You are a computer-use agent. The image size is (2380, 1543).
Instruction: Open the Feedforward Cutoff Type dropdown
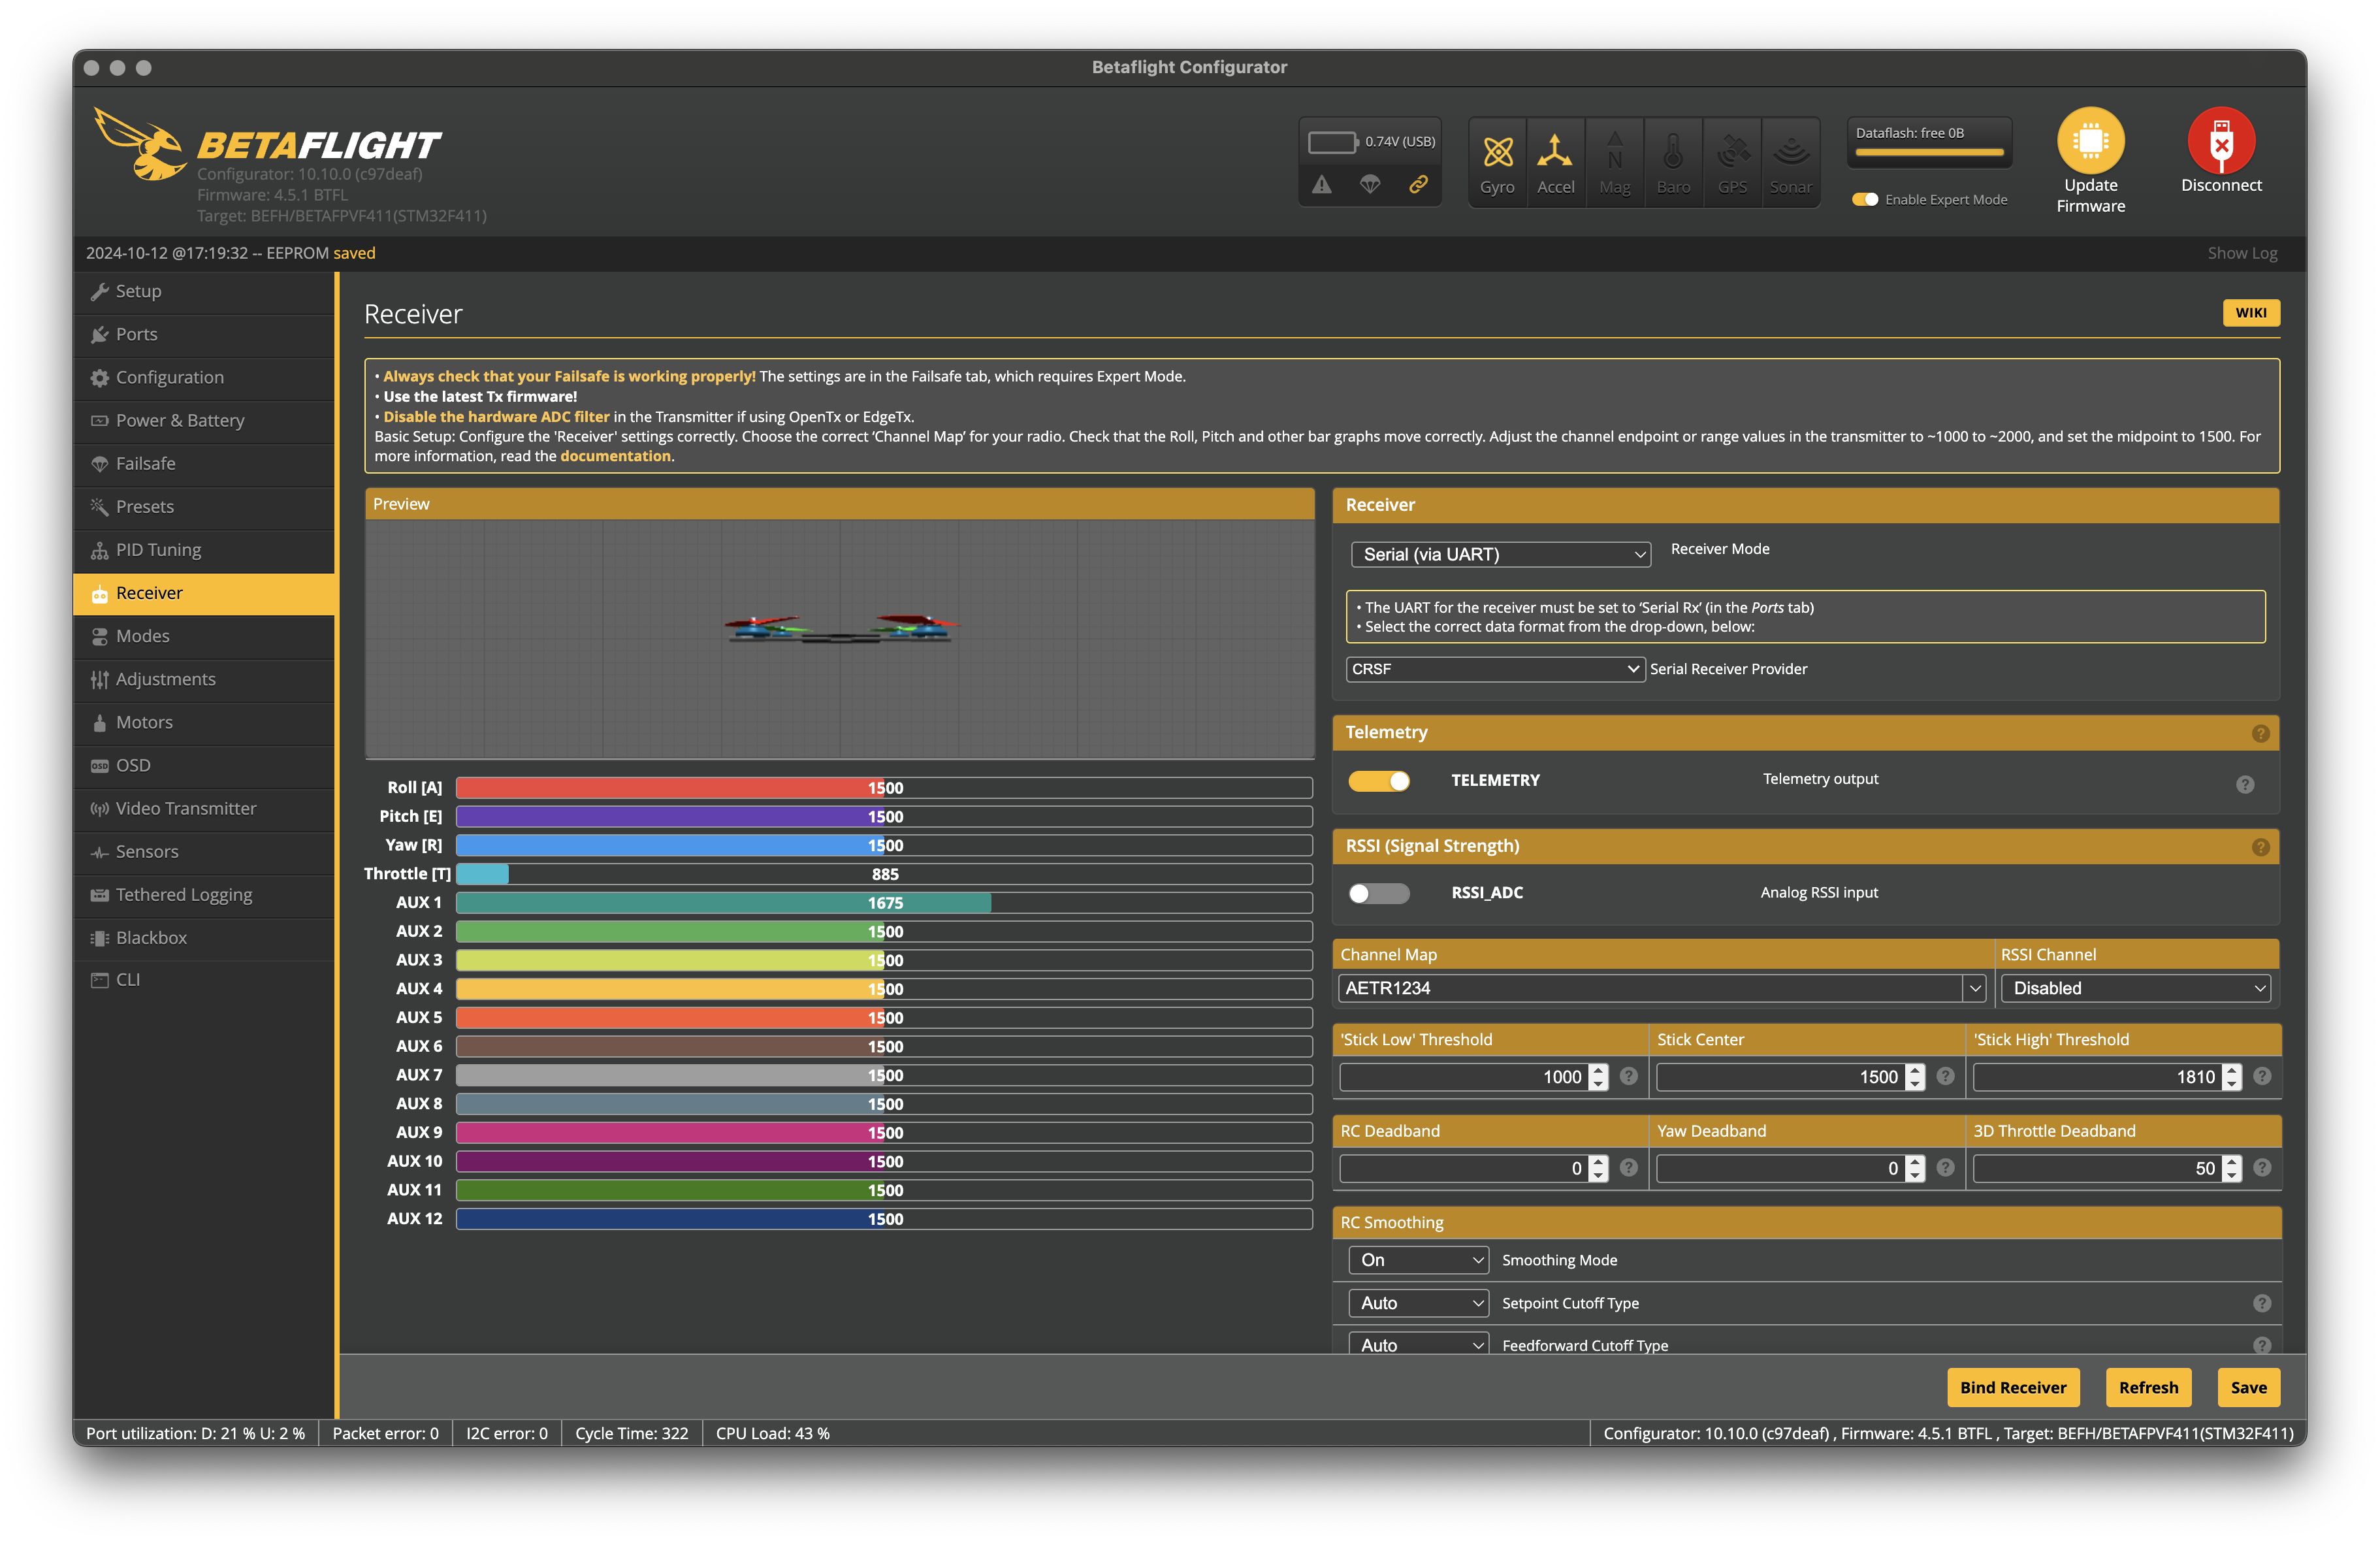click(x=1419, y=1344)
